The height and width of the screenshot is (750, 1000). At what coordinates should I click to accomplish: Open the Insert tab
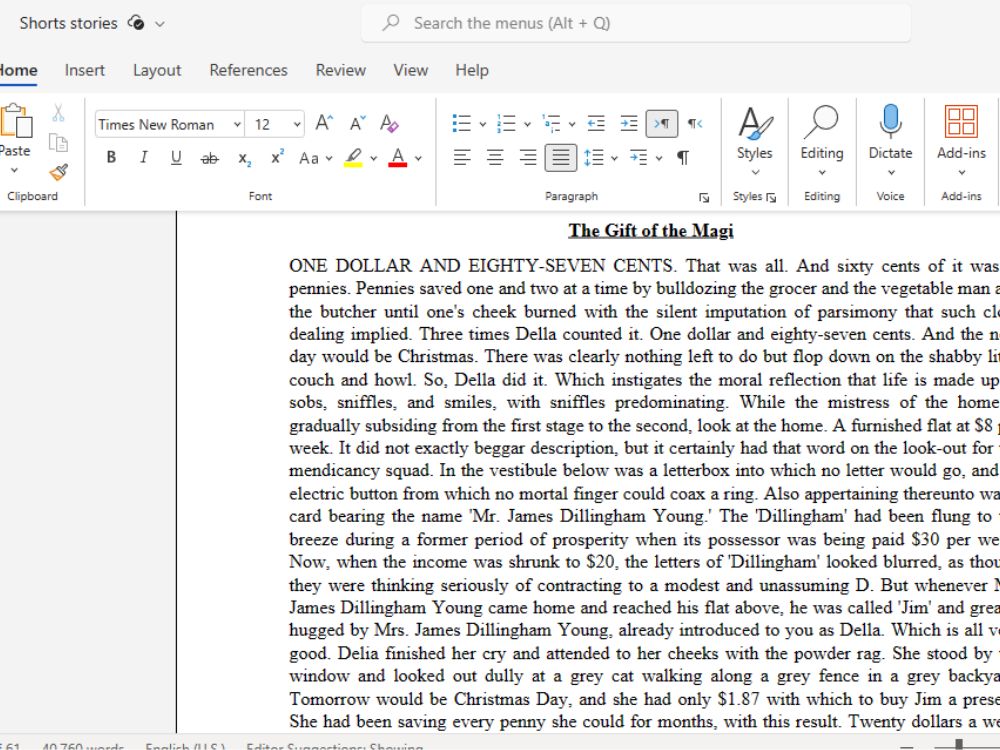84,70
